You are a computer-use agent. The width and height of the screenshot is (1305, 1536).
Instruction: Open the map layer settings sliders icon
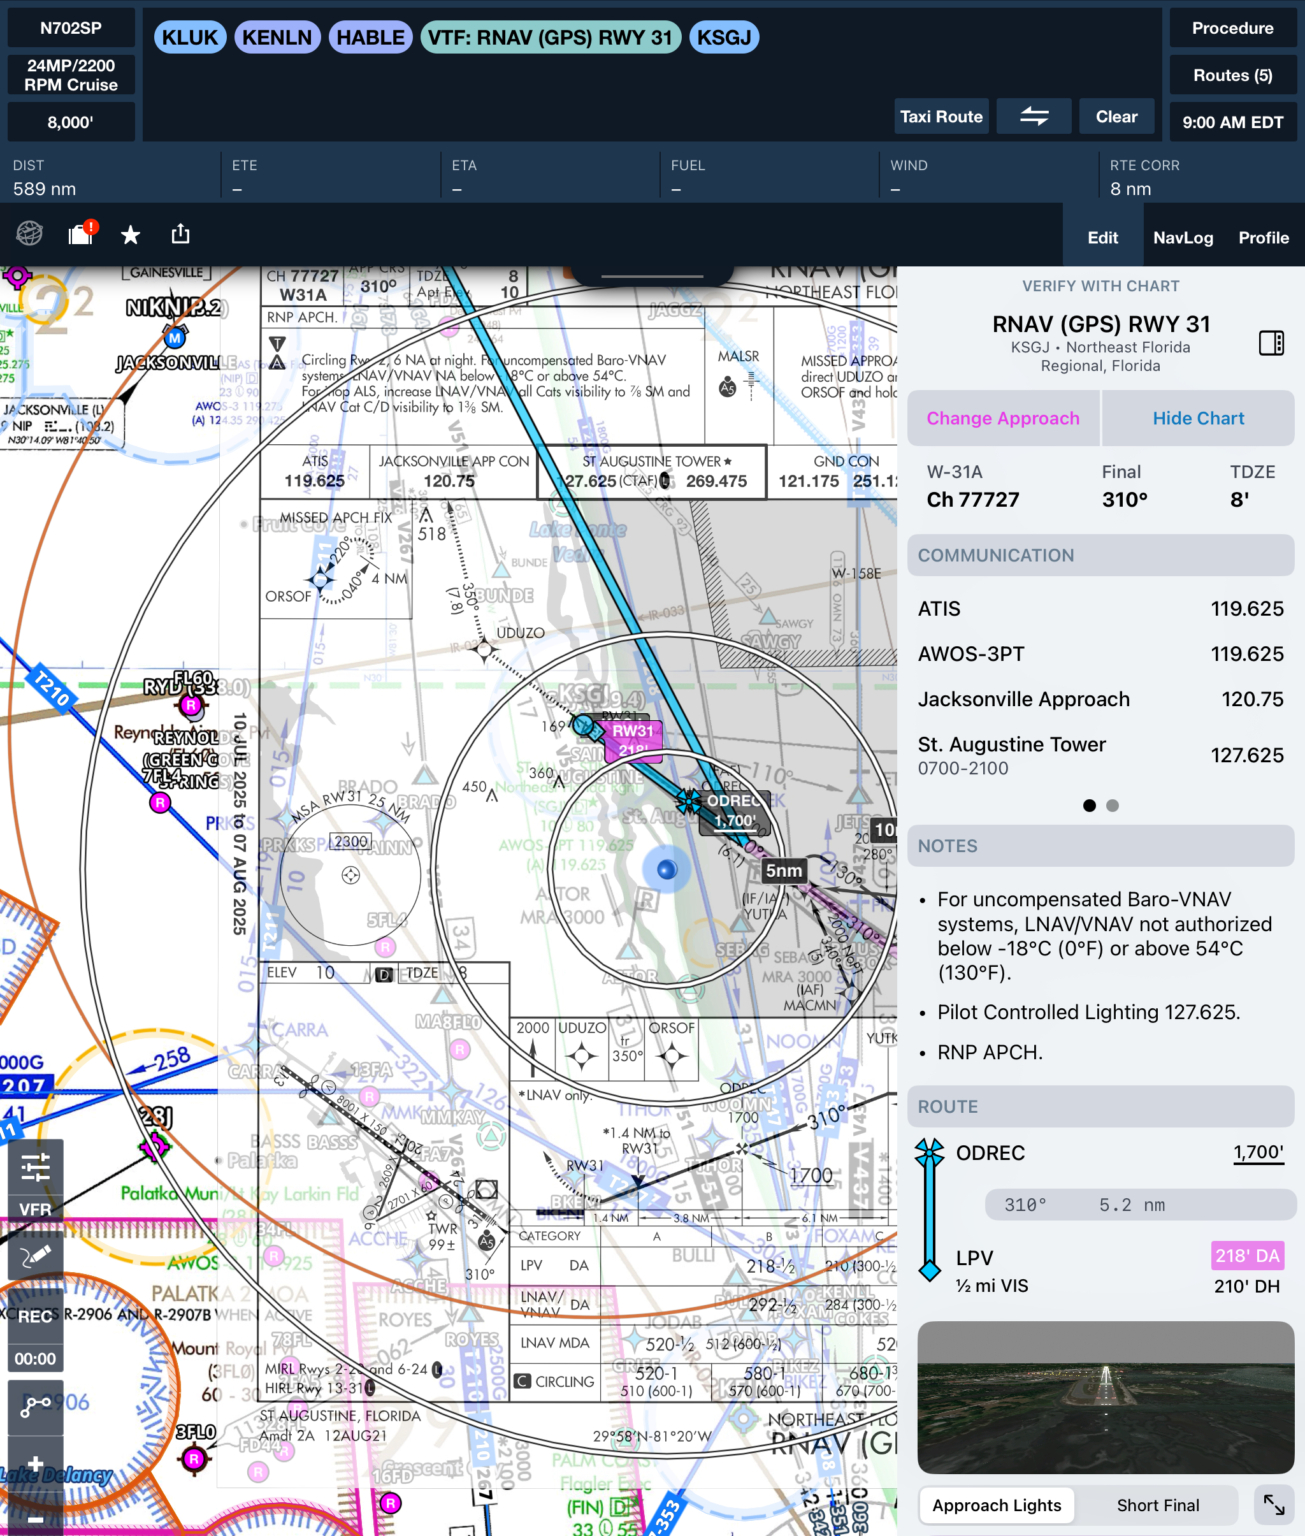pyautogui.click(x=35, y=1166)
